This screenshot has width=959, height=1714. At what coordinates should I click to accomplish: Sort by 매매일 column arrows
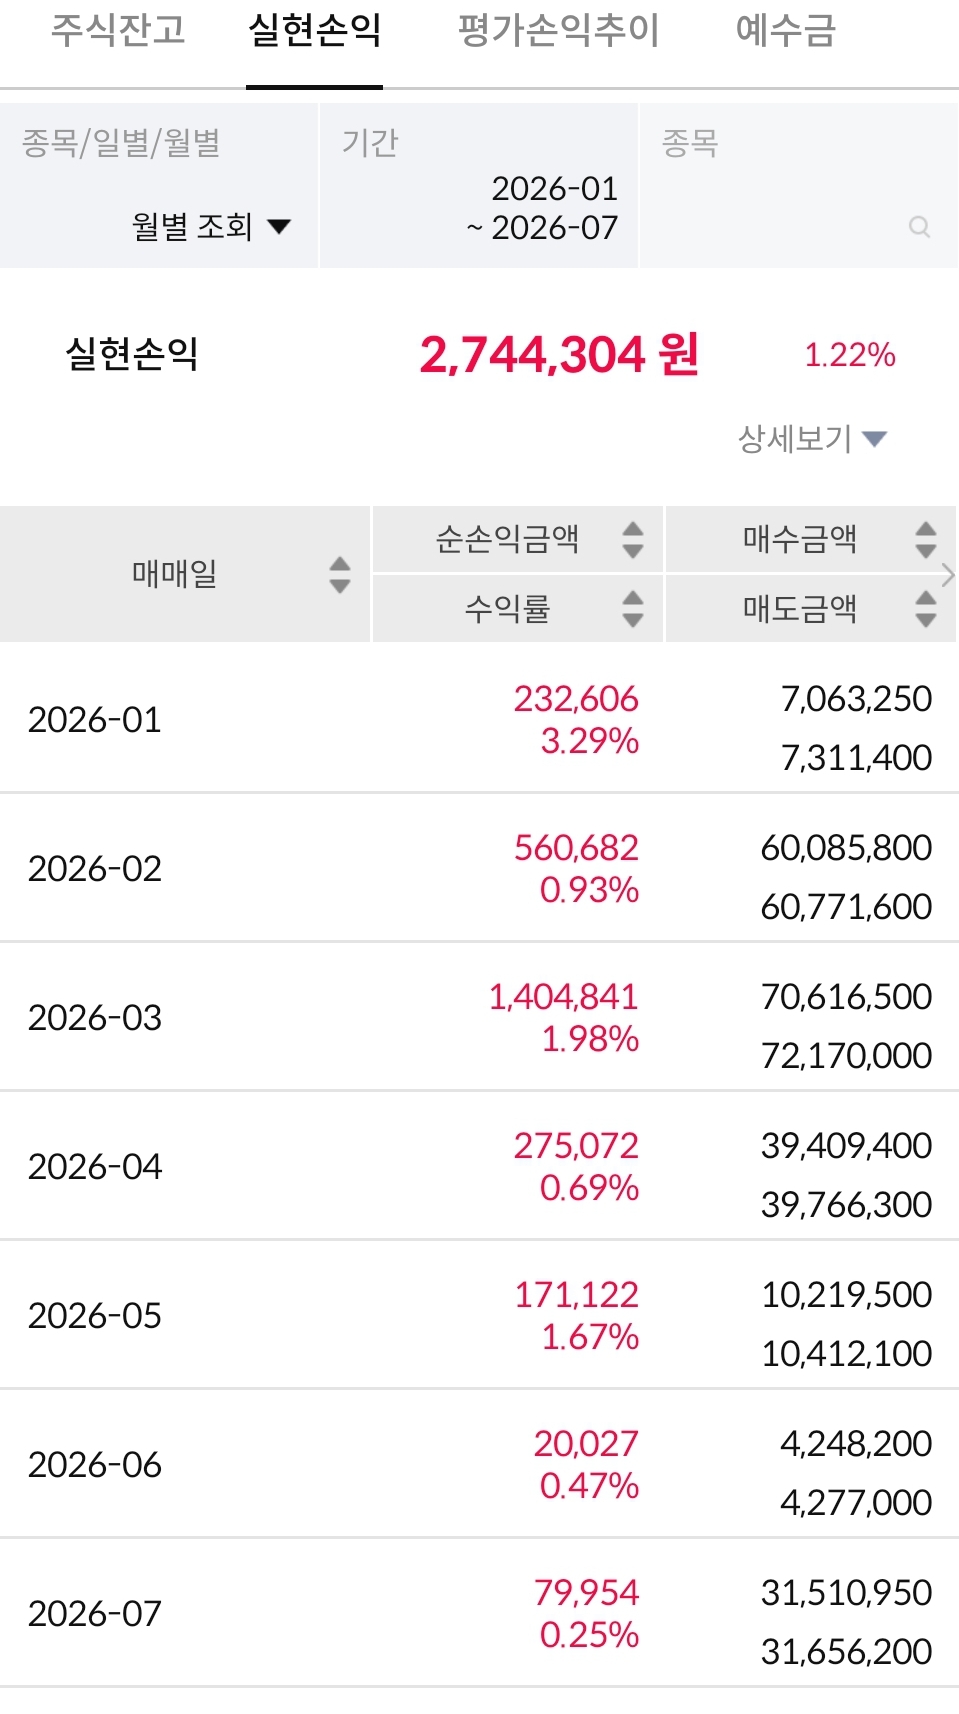[x=340, y=575]
